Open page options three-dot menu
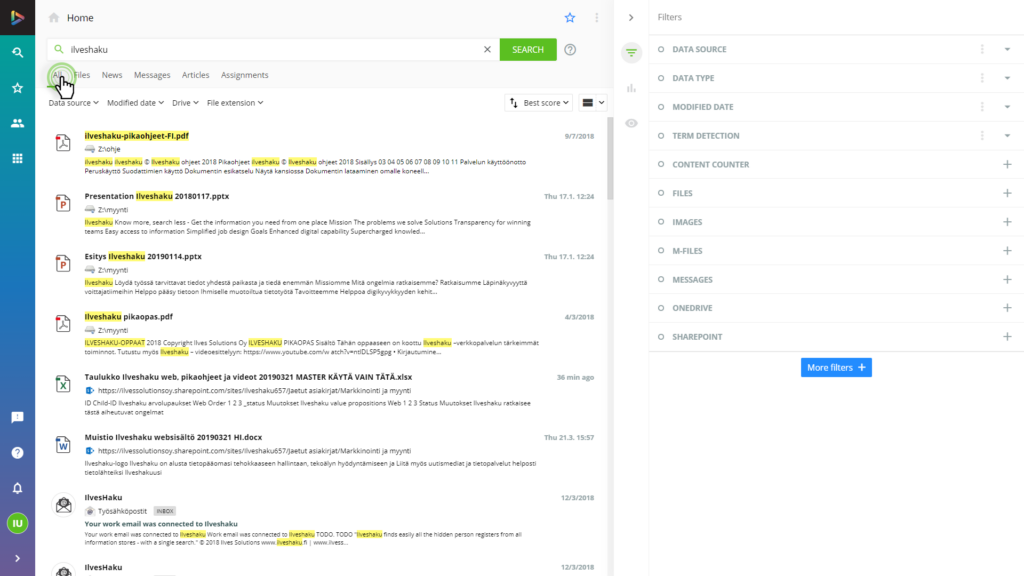 [x=596, y=18]
